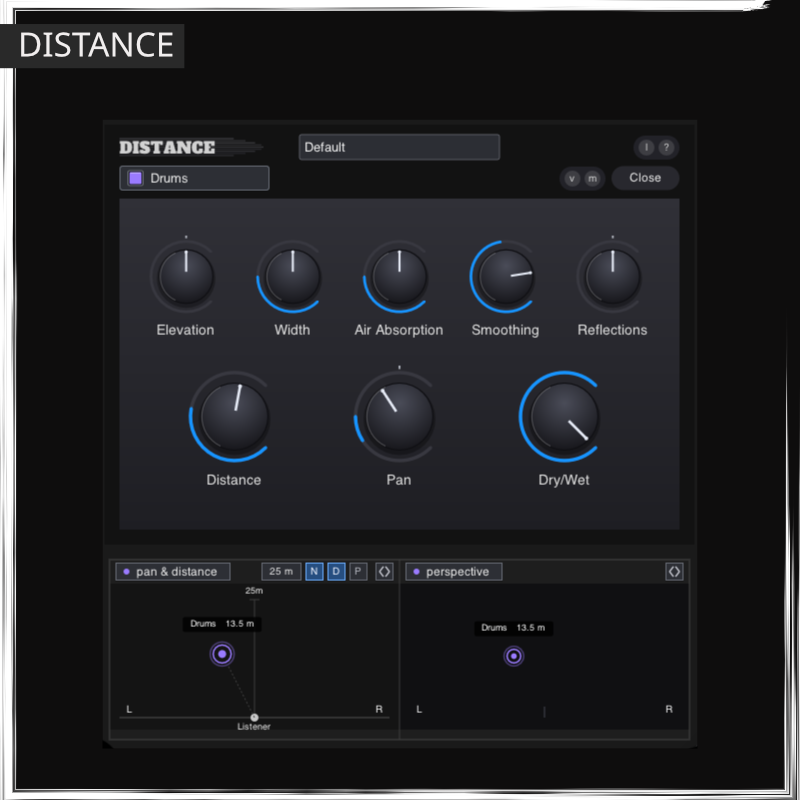Click the Air Absorption label text
Image resolution: width=800 pixels, height=800 pixels.
click(x=399, y=330)
